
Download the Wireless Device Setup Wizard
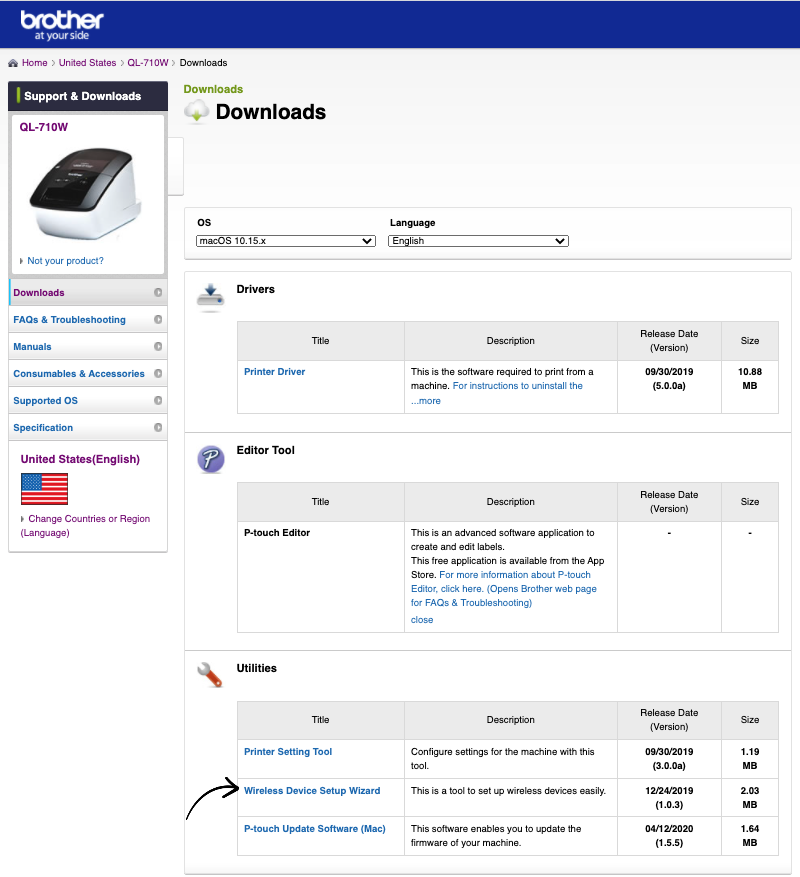point(312,791)
